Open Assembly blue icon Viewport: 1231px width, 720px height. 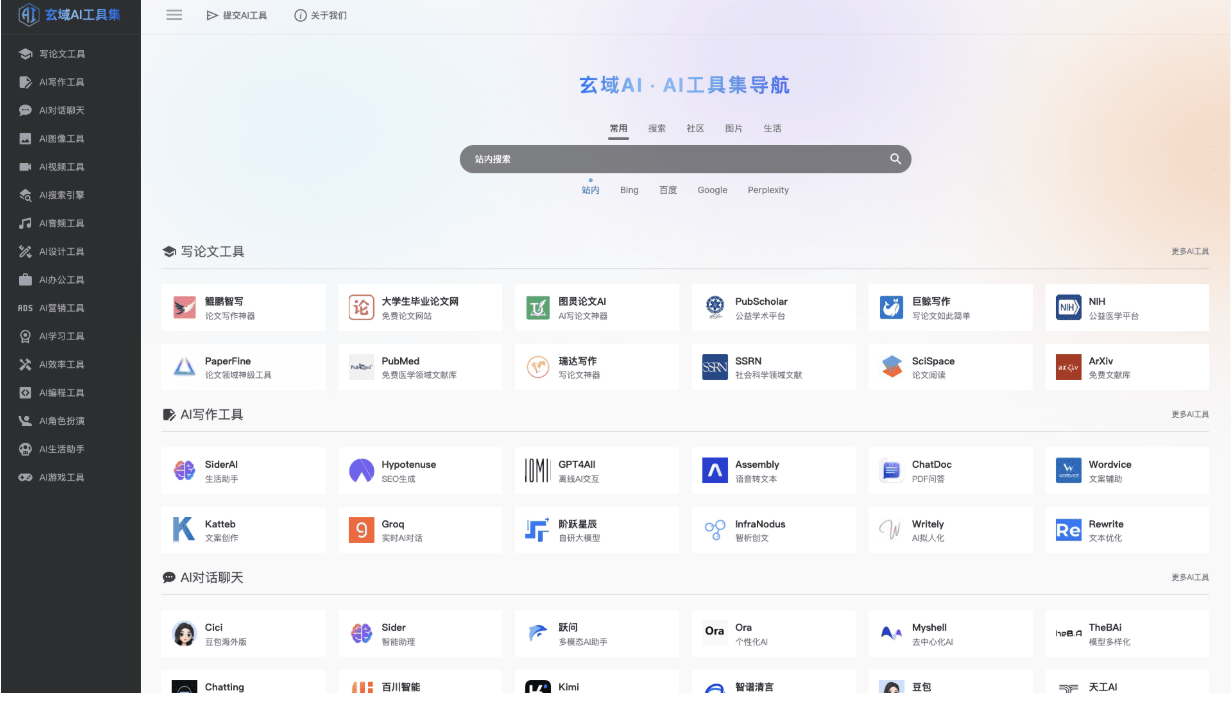click(714, 471)
